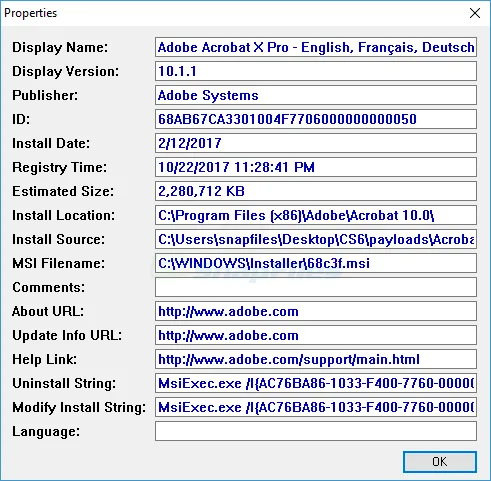Click the empty Language field

click(x=316, y=431)
